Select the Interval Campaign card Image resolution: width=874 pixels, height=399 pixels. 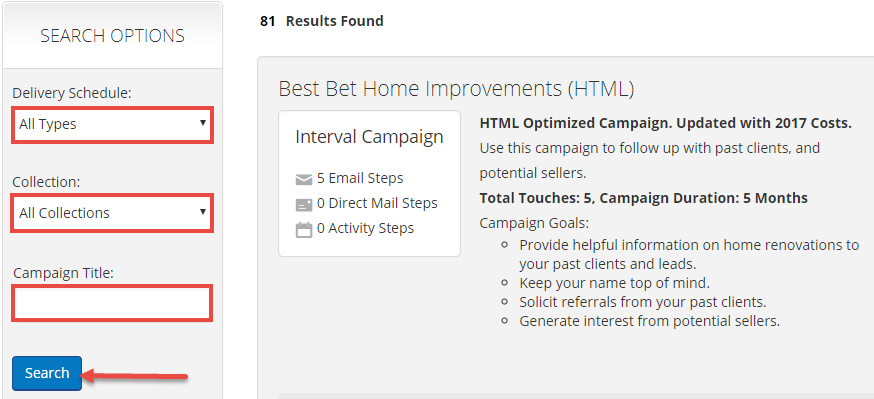coord(370,183)
